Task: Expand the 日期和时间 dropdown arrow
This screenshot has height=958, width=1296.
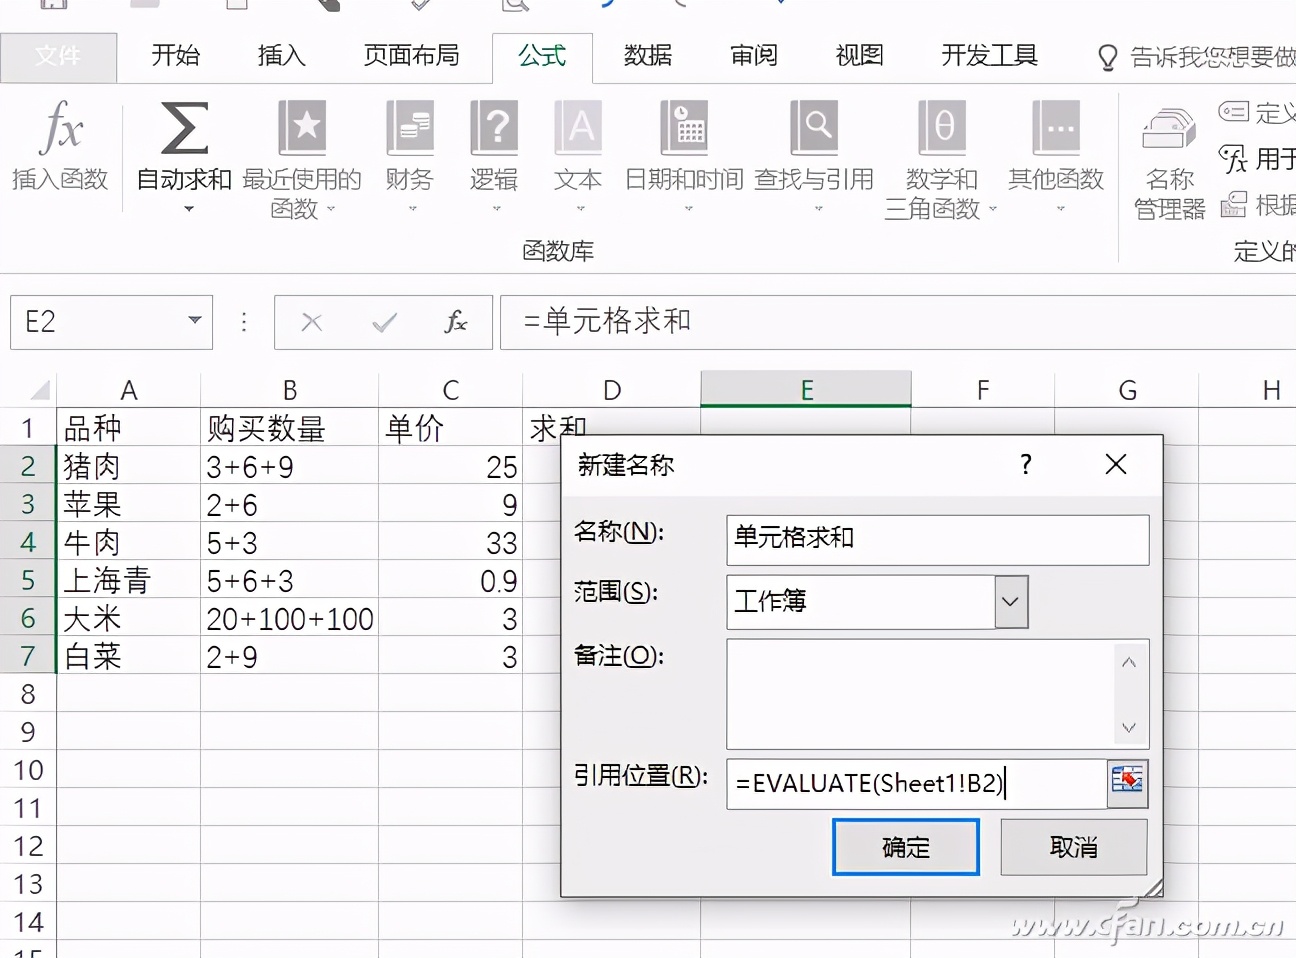Action: point(688,209)
